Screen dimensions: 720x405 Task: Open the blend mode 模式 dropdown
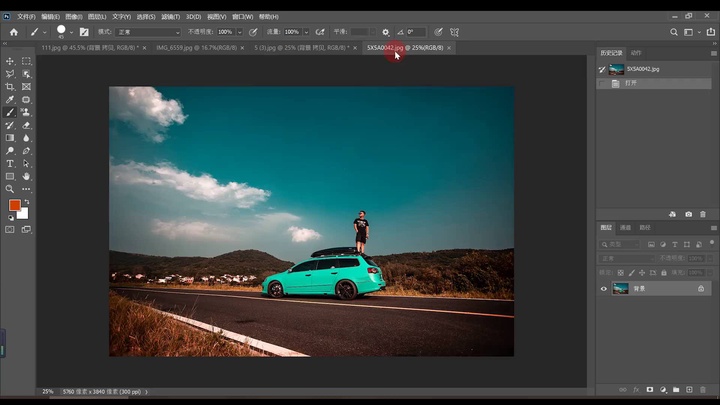tap(146, 32)
